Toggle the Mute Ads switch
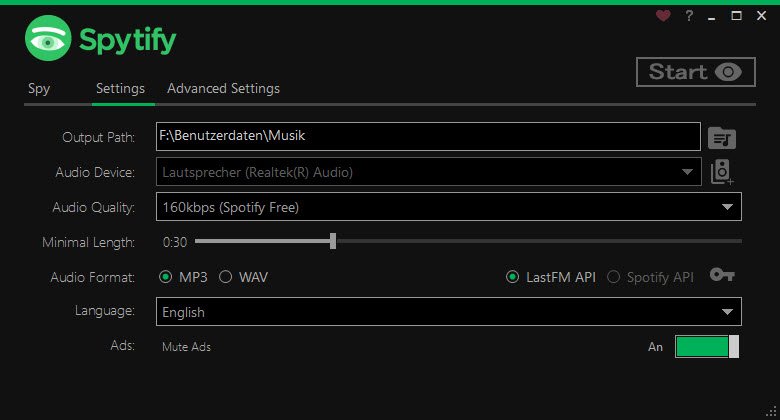 707,346
